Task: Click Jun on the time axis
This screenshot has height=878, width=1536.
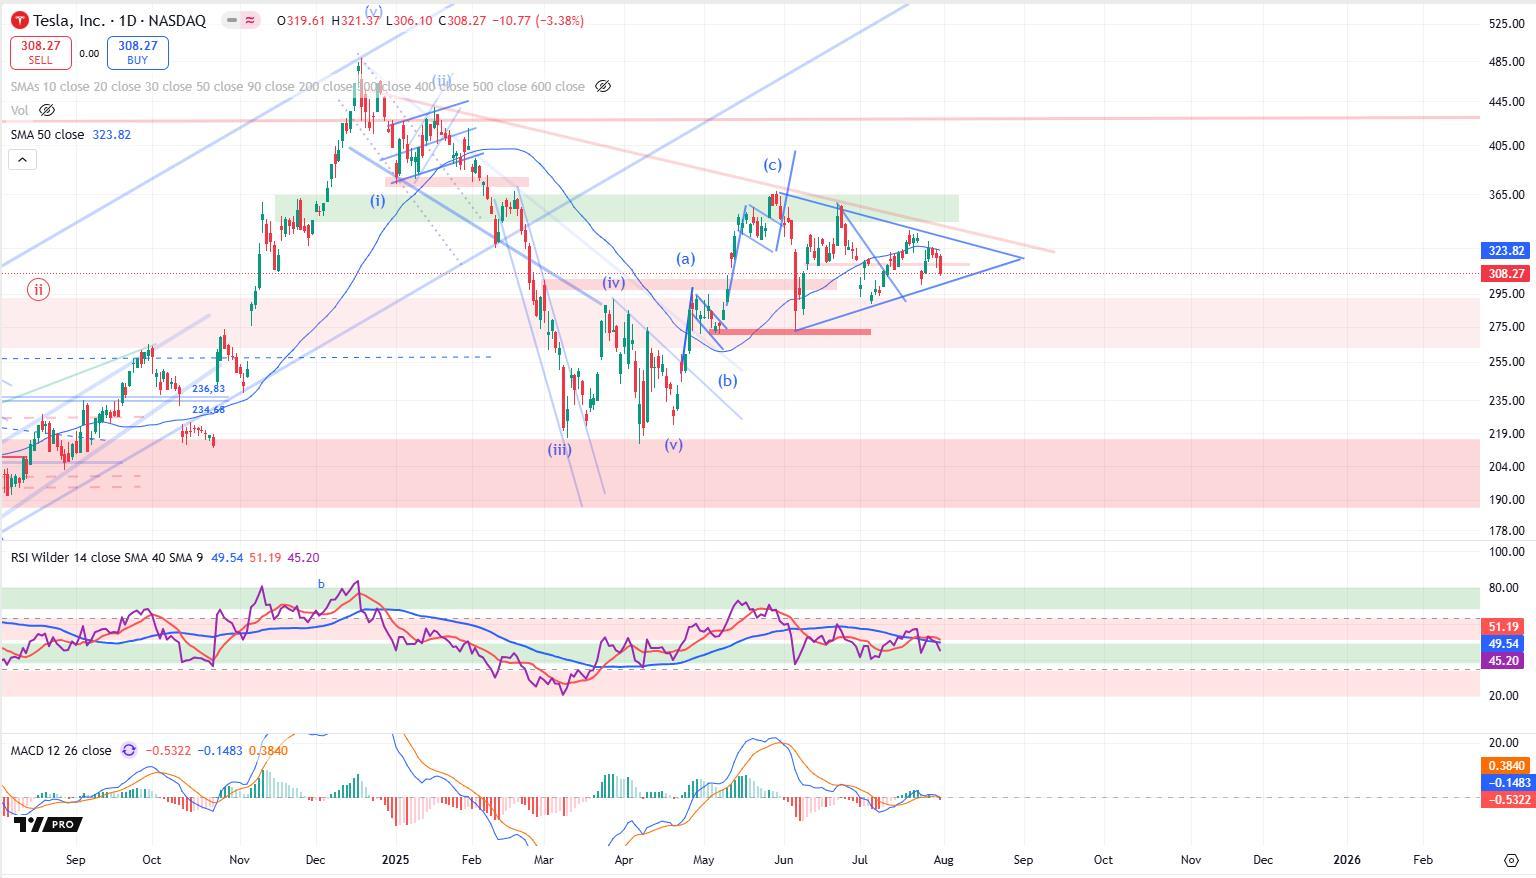Action: click(x=784, y=859)
